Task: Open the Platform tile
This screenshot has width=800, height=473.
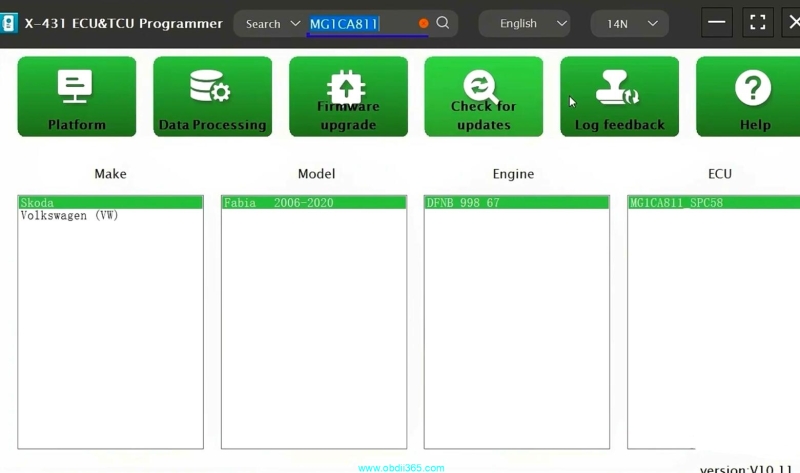Action: pyautogui.click(x=77, y=96)
